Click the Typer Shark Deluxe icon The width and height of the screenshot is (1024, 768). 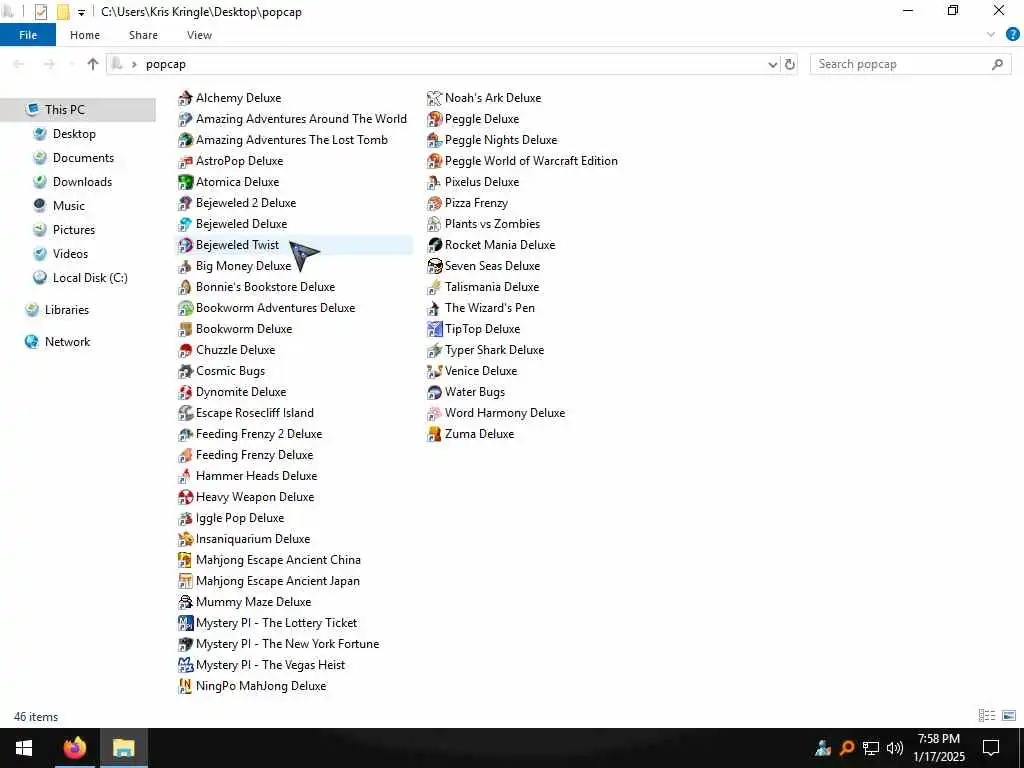tap(434, 350)
